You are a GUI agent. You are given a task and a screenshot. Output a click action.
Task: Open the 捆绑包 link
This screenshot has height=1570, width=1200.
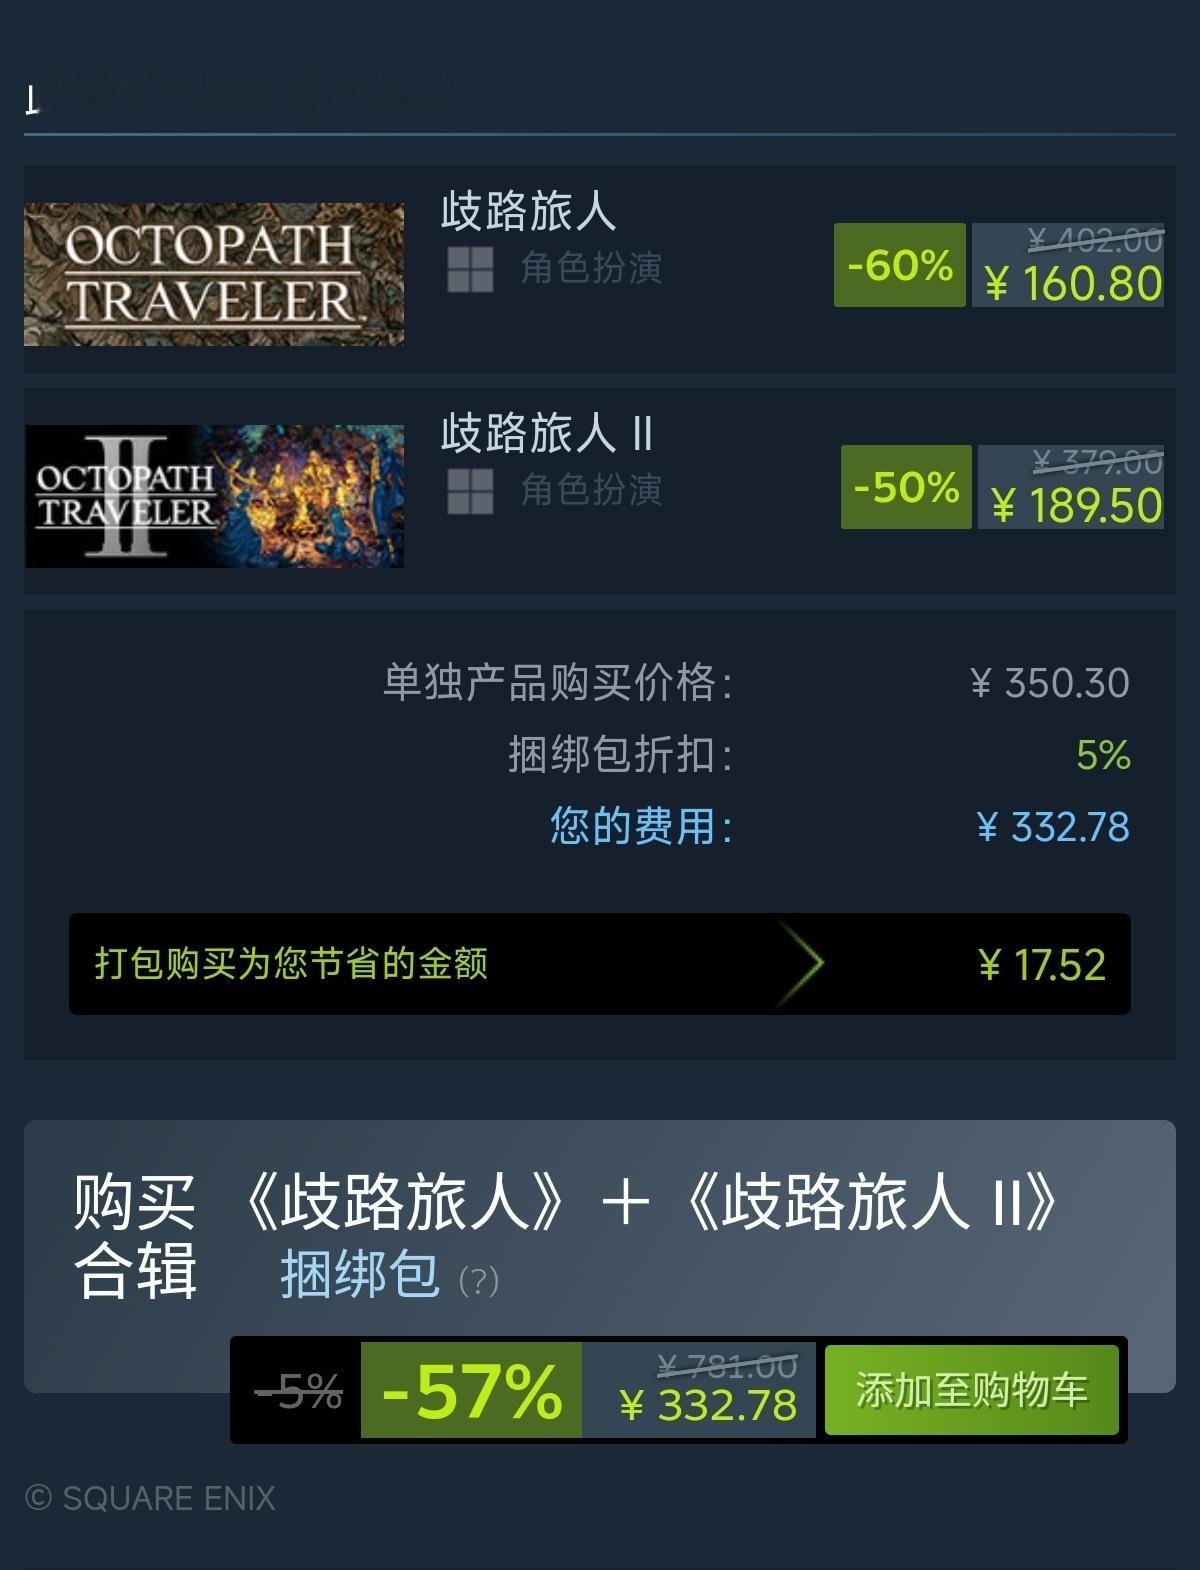[x=360, y=1274]
